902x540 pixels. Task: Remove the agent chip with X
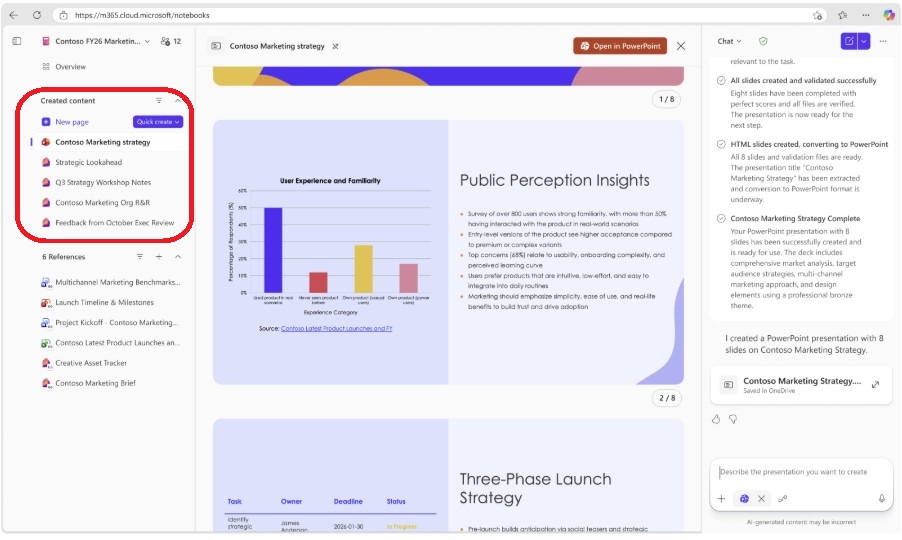761,499
